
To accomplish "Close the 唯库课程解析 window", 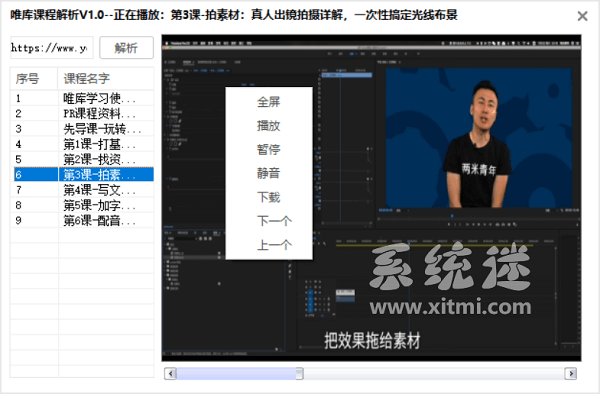I will [x=582, y=16].
